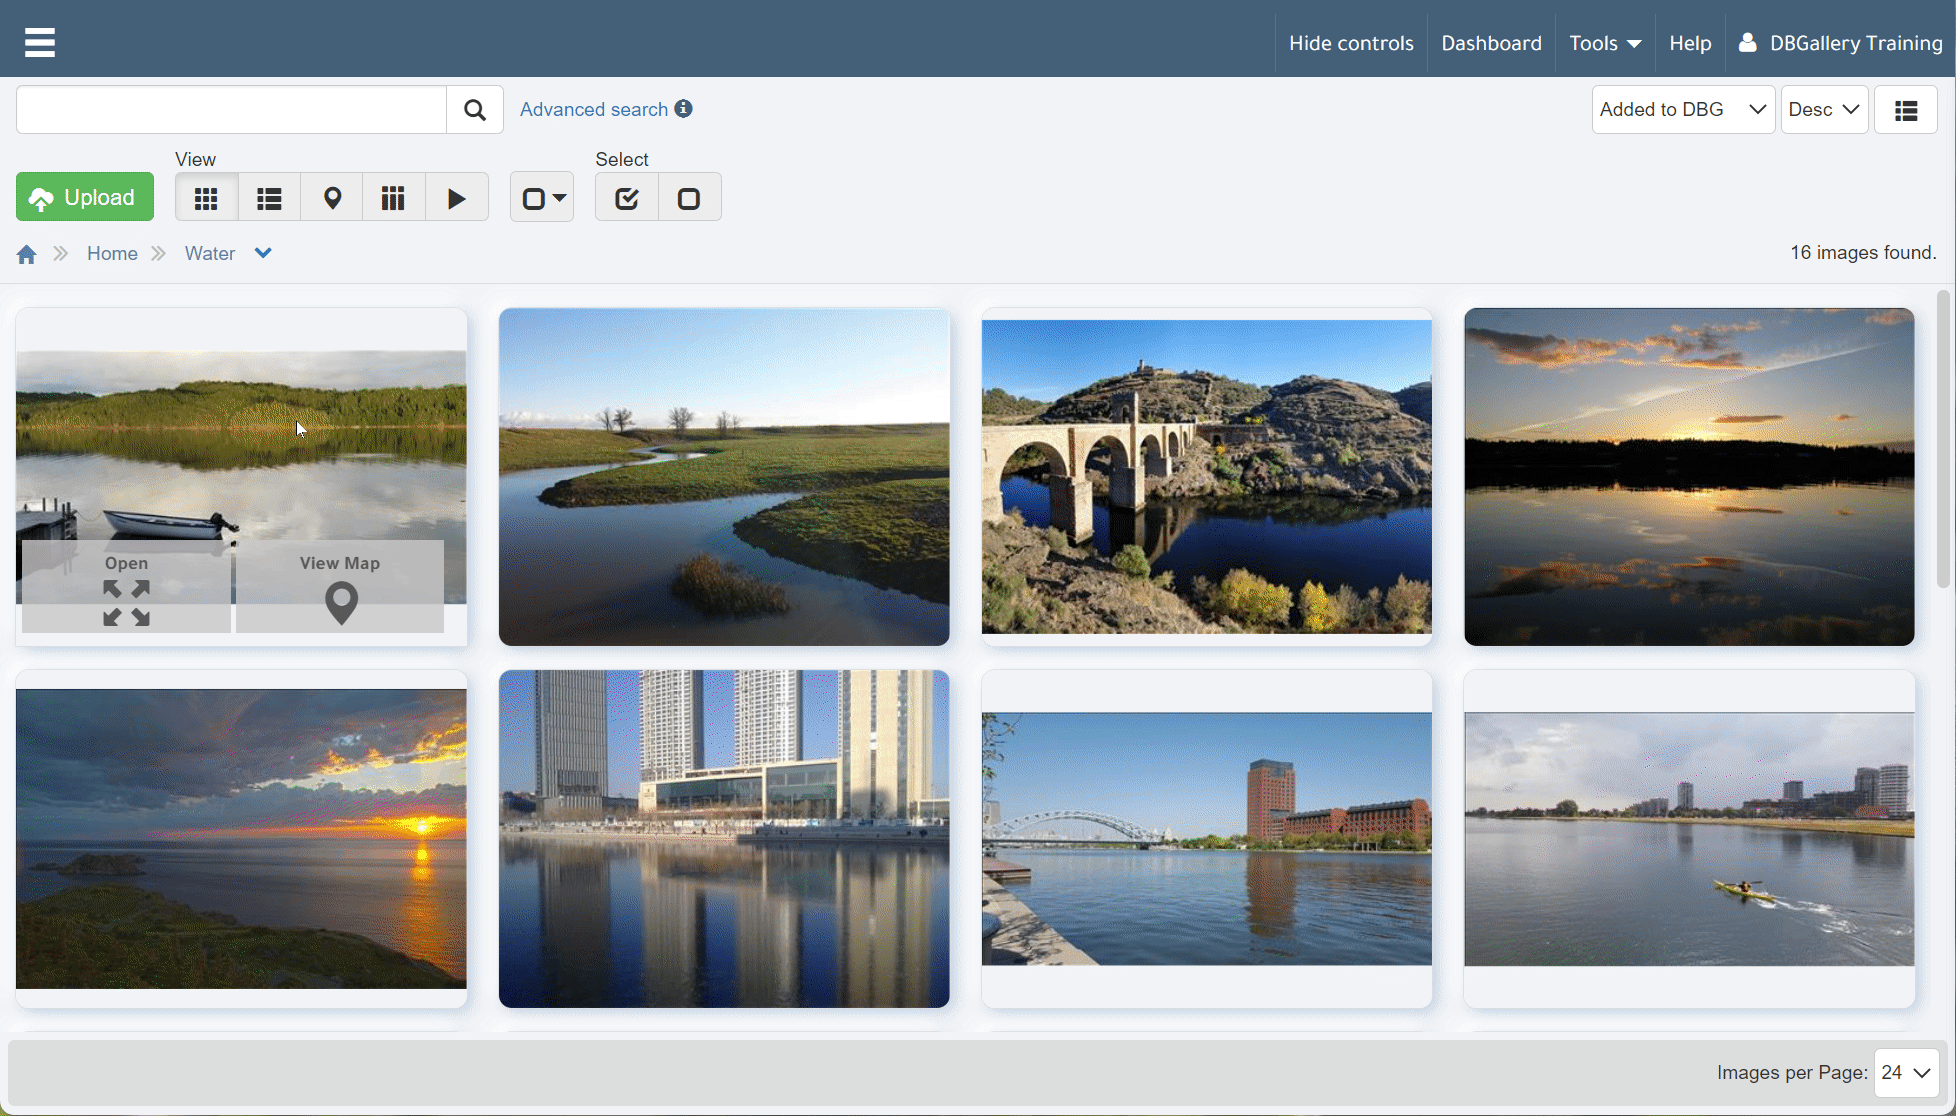This screenshot has height=1116, width=1956.
Task: Expand the Added to DBG dropdown
Action: click(x=1681, y=110)
